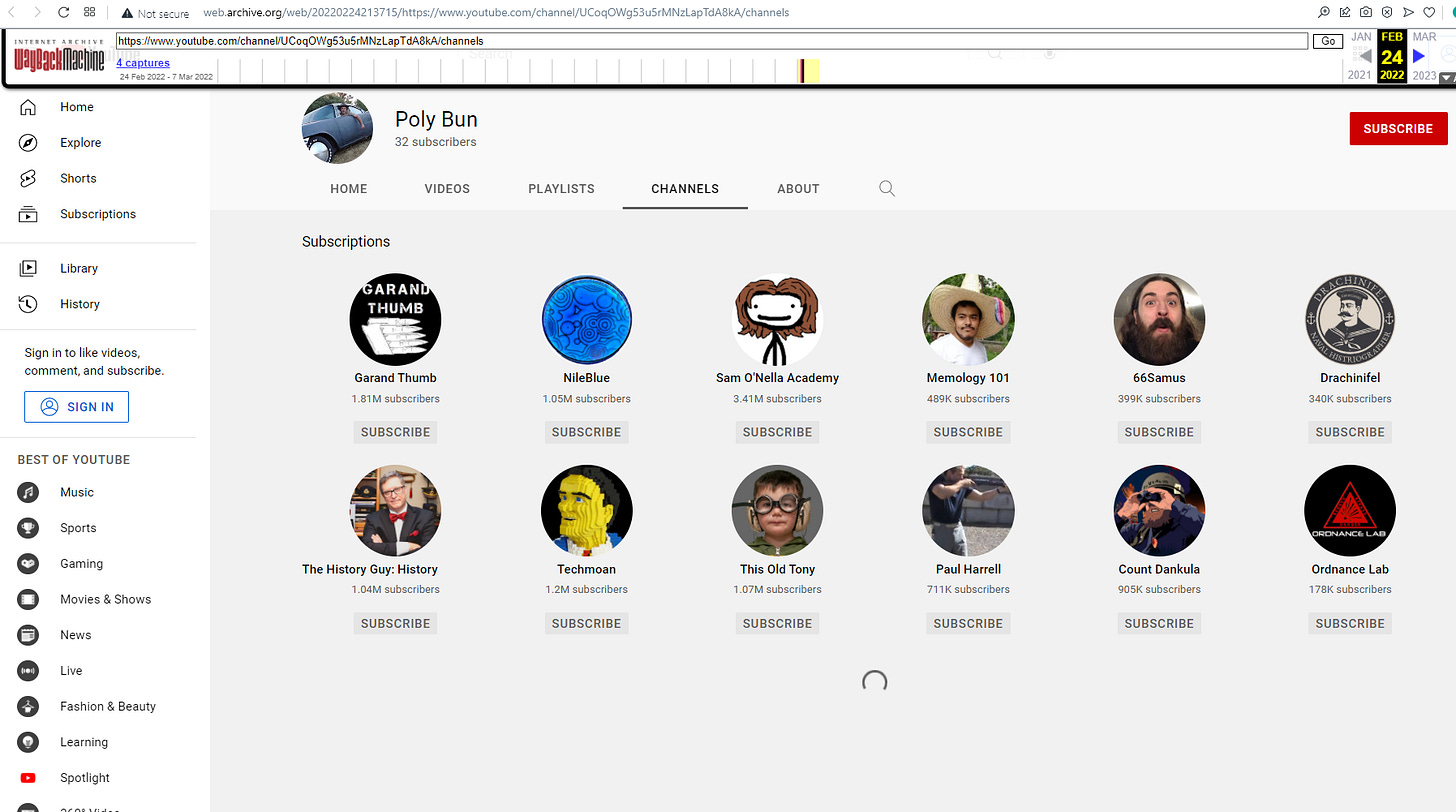
Task: Open the 4 captures link
Action: (143, 63)
